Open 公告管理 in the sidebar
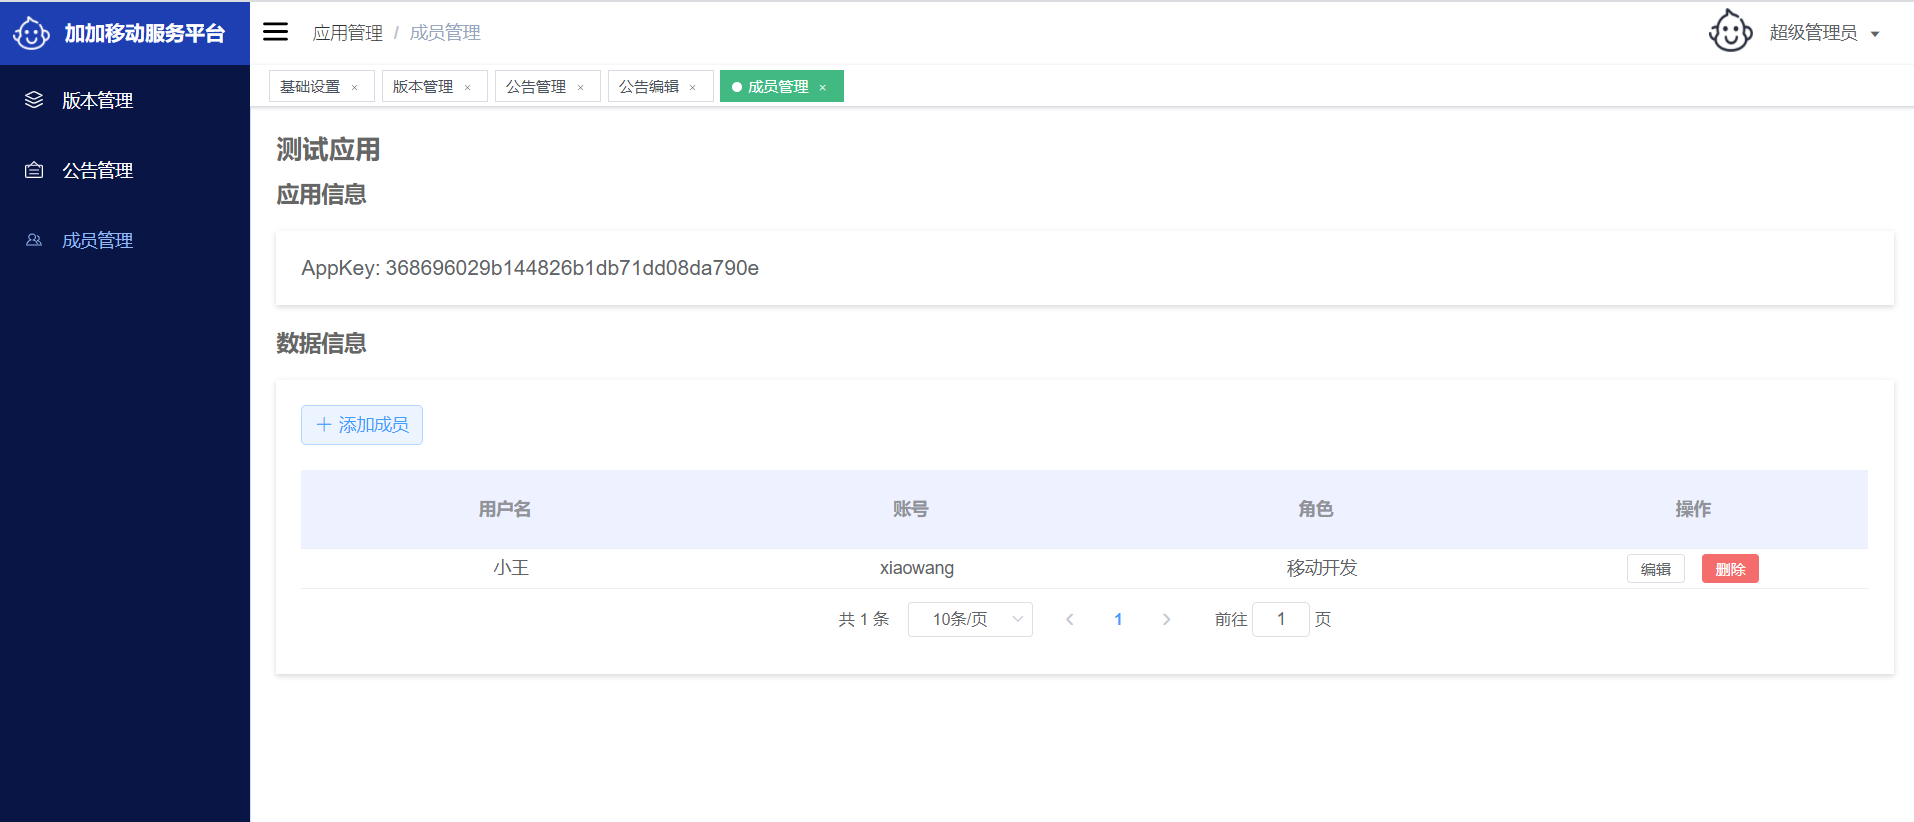Viewport: 1914px width, 822px height. click(x=97, y=170)
